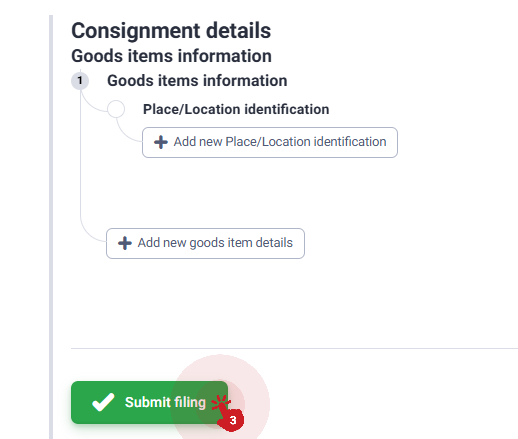Click the empty circle node beside Place/Location
The image size is (518, 439).
pyautogui.click(x=116, y=109)
